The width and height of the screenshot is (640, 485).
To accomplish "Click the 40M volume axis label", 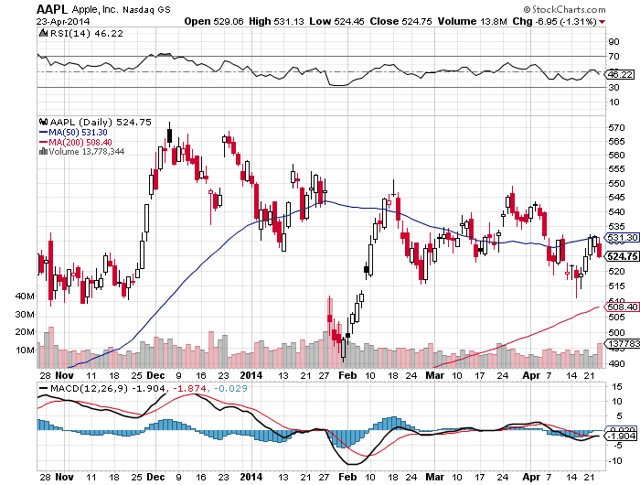I will click(x=24, y=296).
